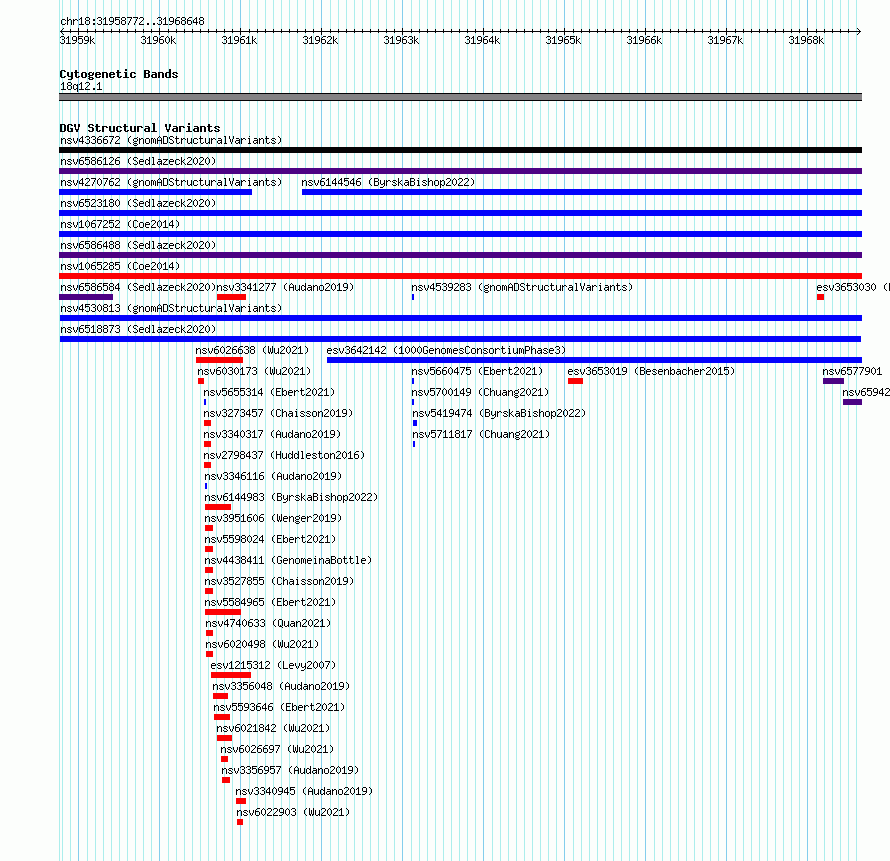890x861 pixels.
Task: Click the Cytogenetic Bands track title
Action: point(119,74)
